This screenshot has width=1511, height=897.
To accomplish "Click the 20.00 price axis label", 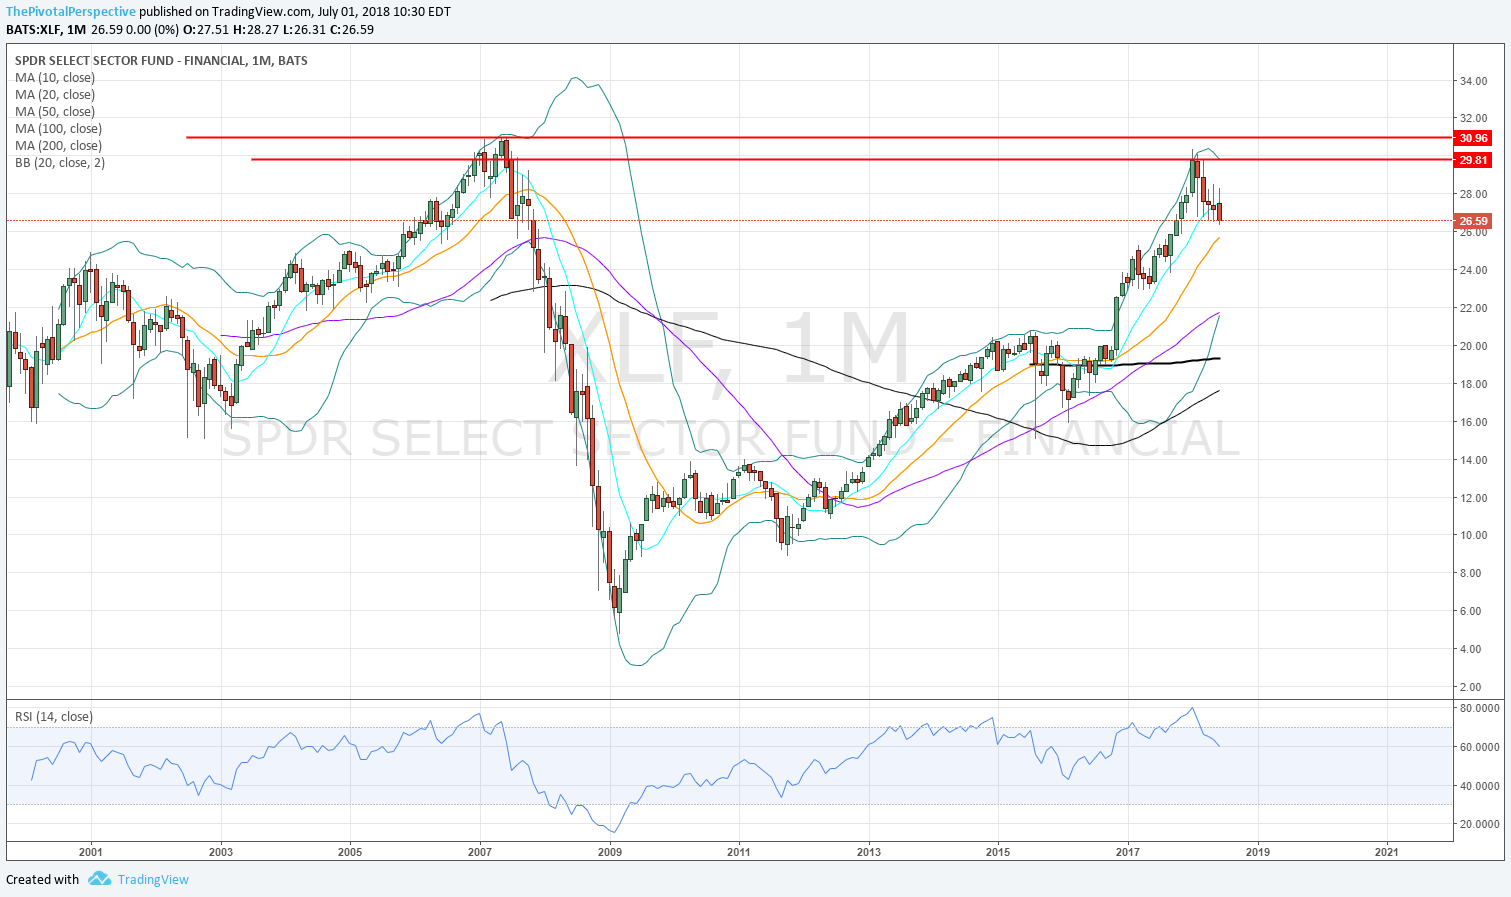I will coord(1473,346).
